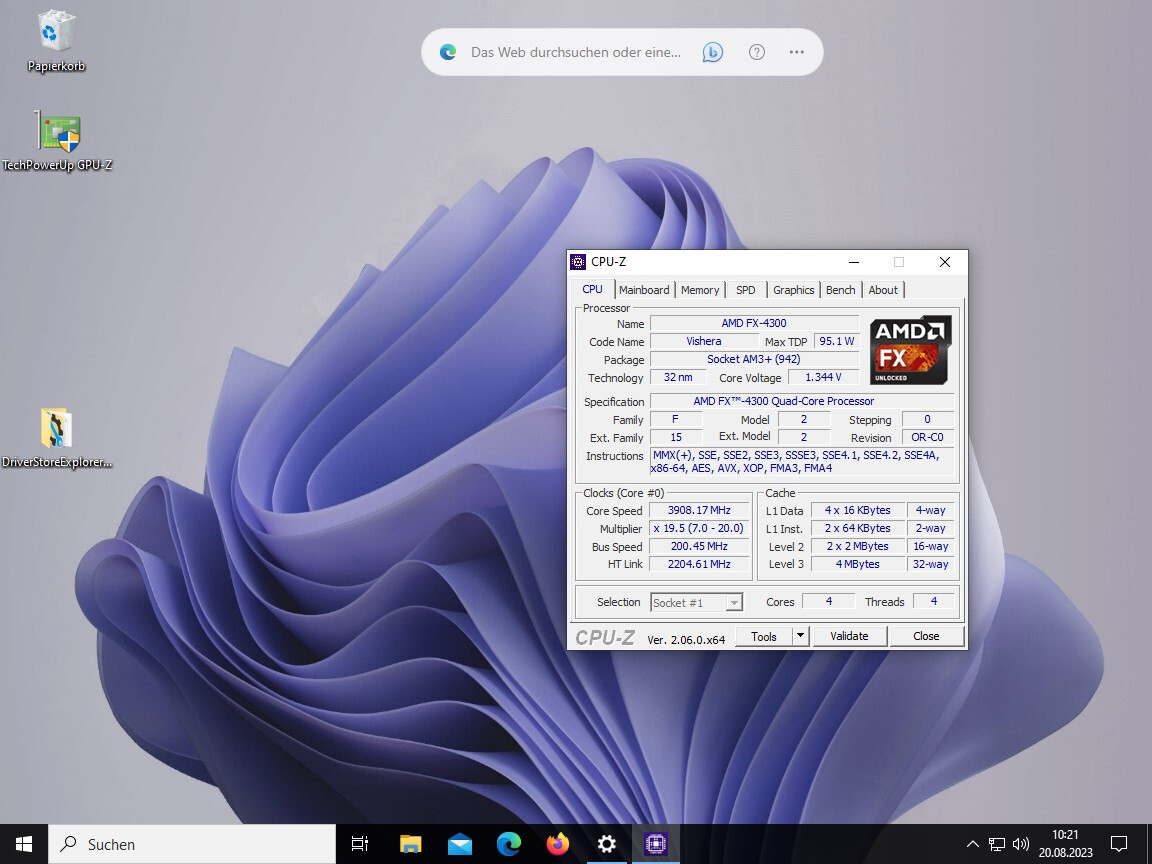Show hidden tray icons chevron
1152x864 pixels.
[972, 844]
